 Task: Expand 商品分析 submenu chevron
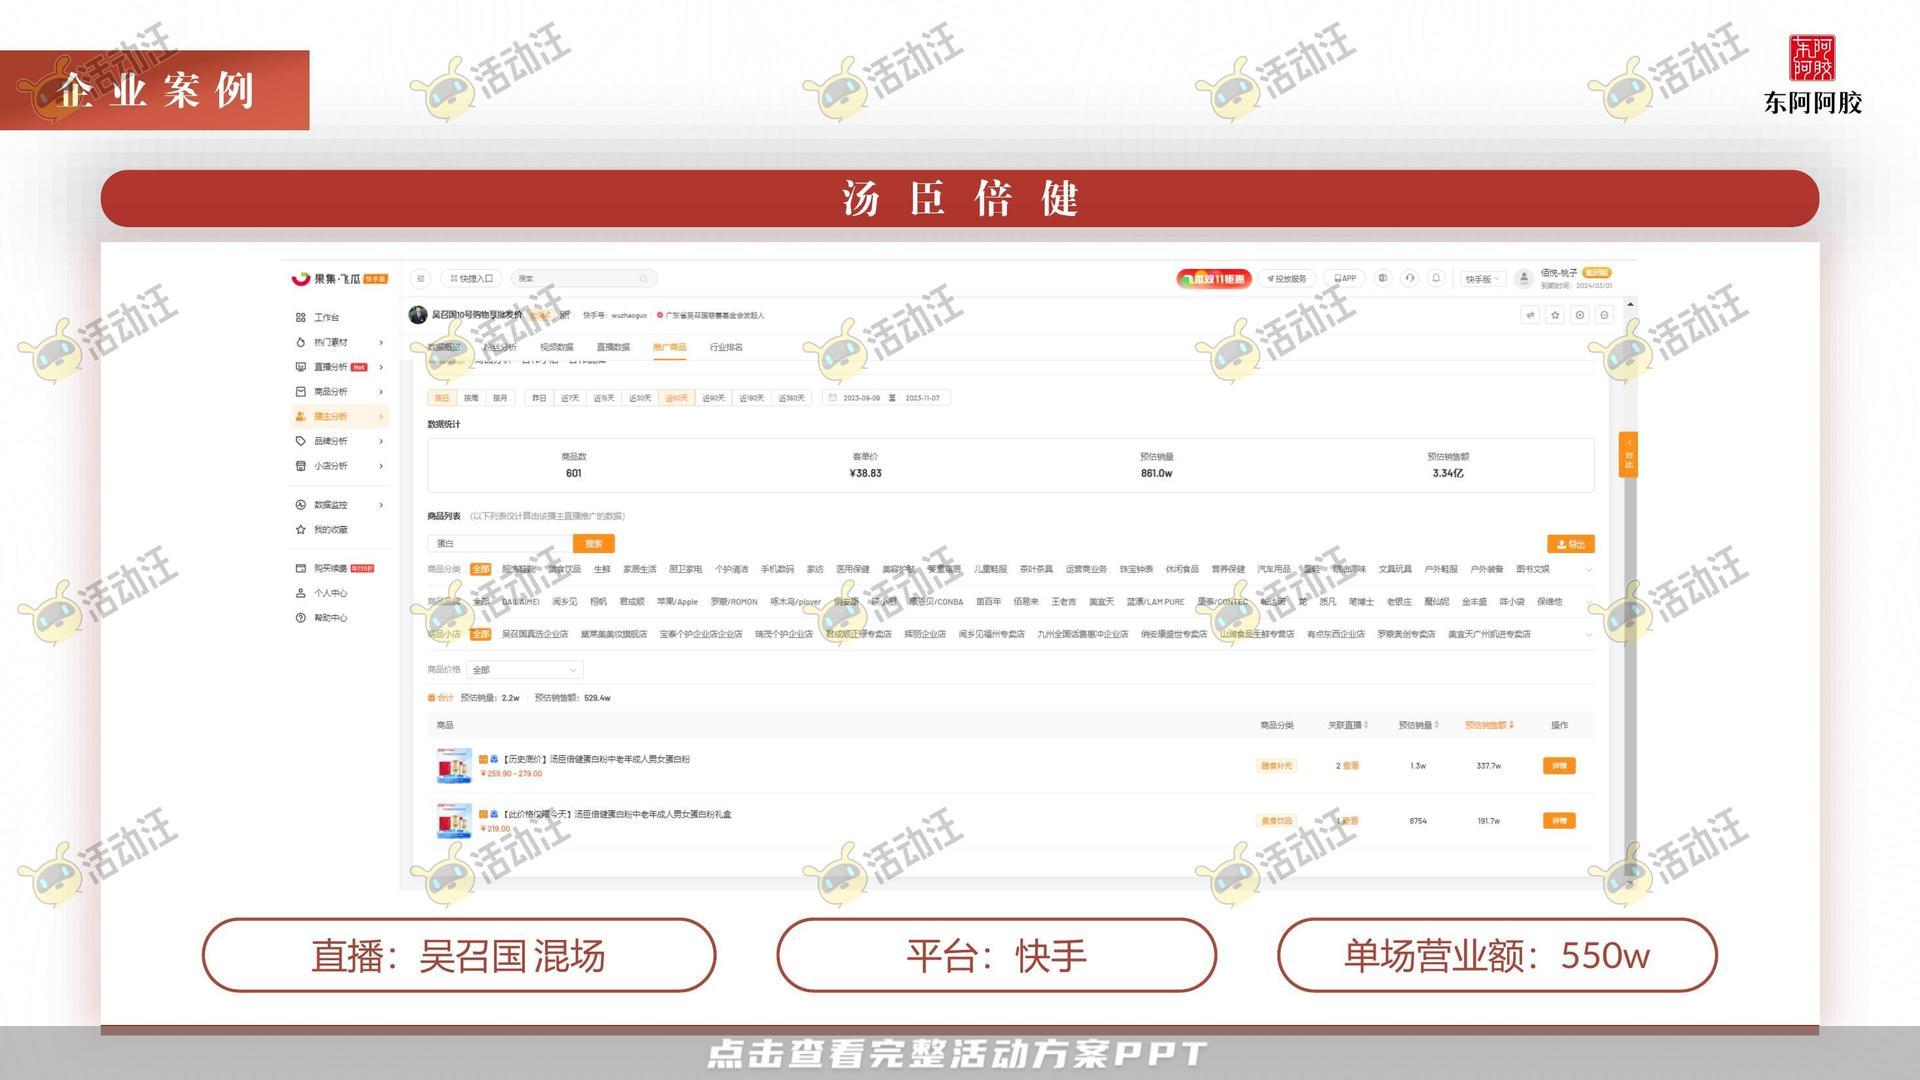[381, 391]
